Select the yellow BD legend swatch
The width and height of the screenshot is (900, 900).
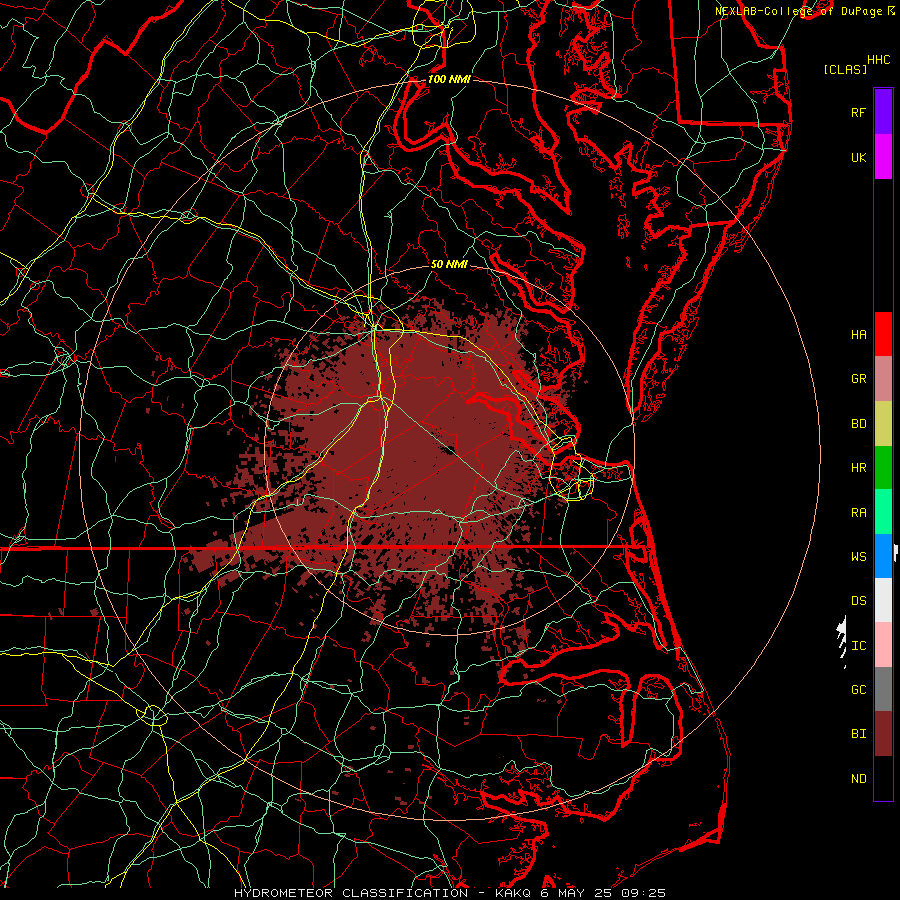tap(883, 424)
